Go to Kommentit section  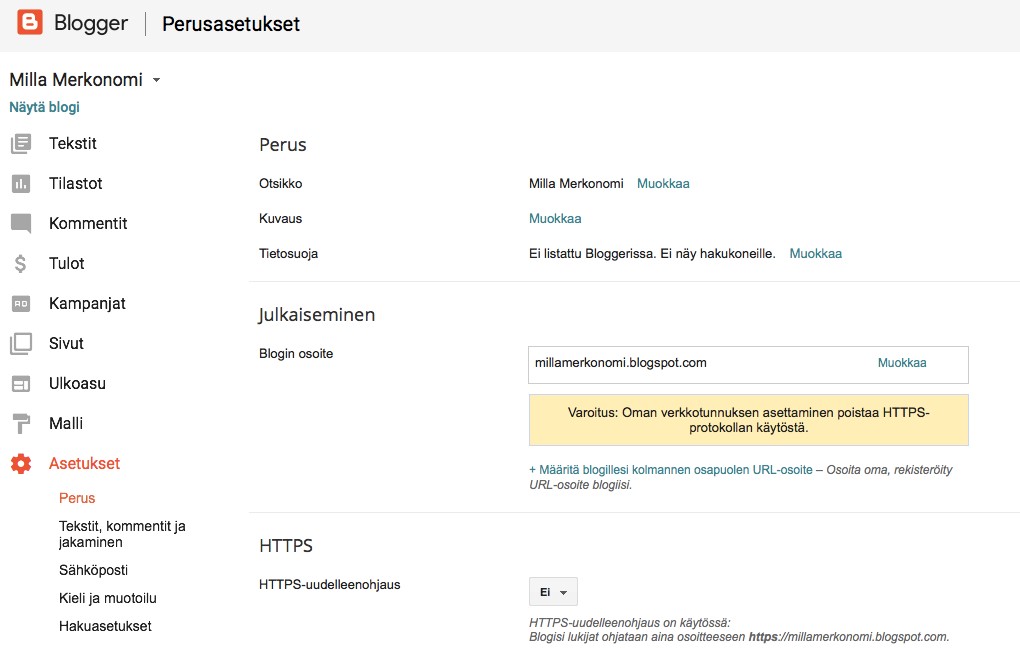point(88,224)
